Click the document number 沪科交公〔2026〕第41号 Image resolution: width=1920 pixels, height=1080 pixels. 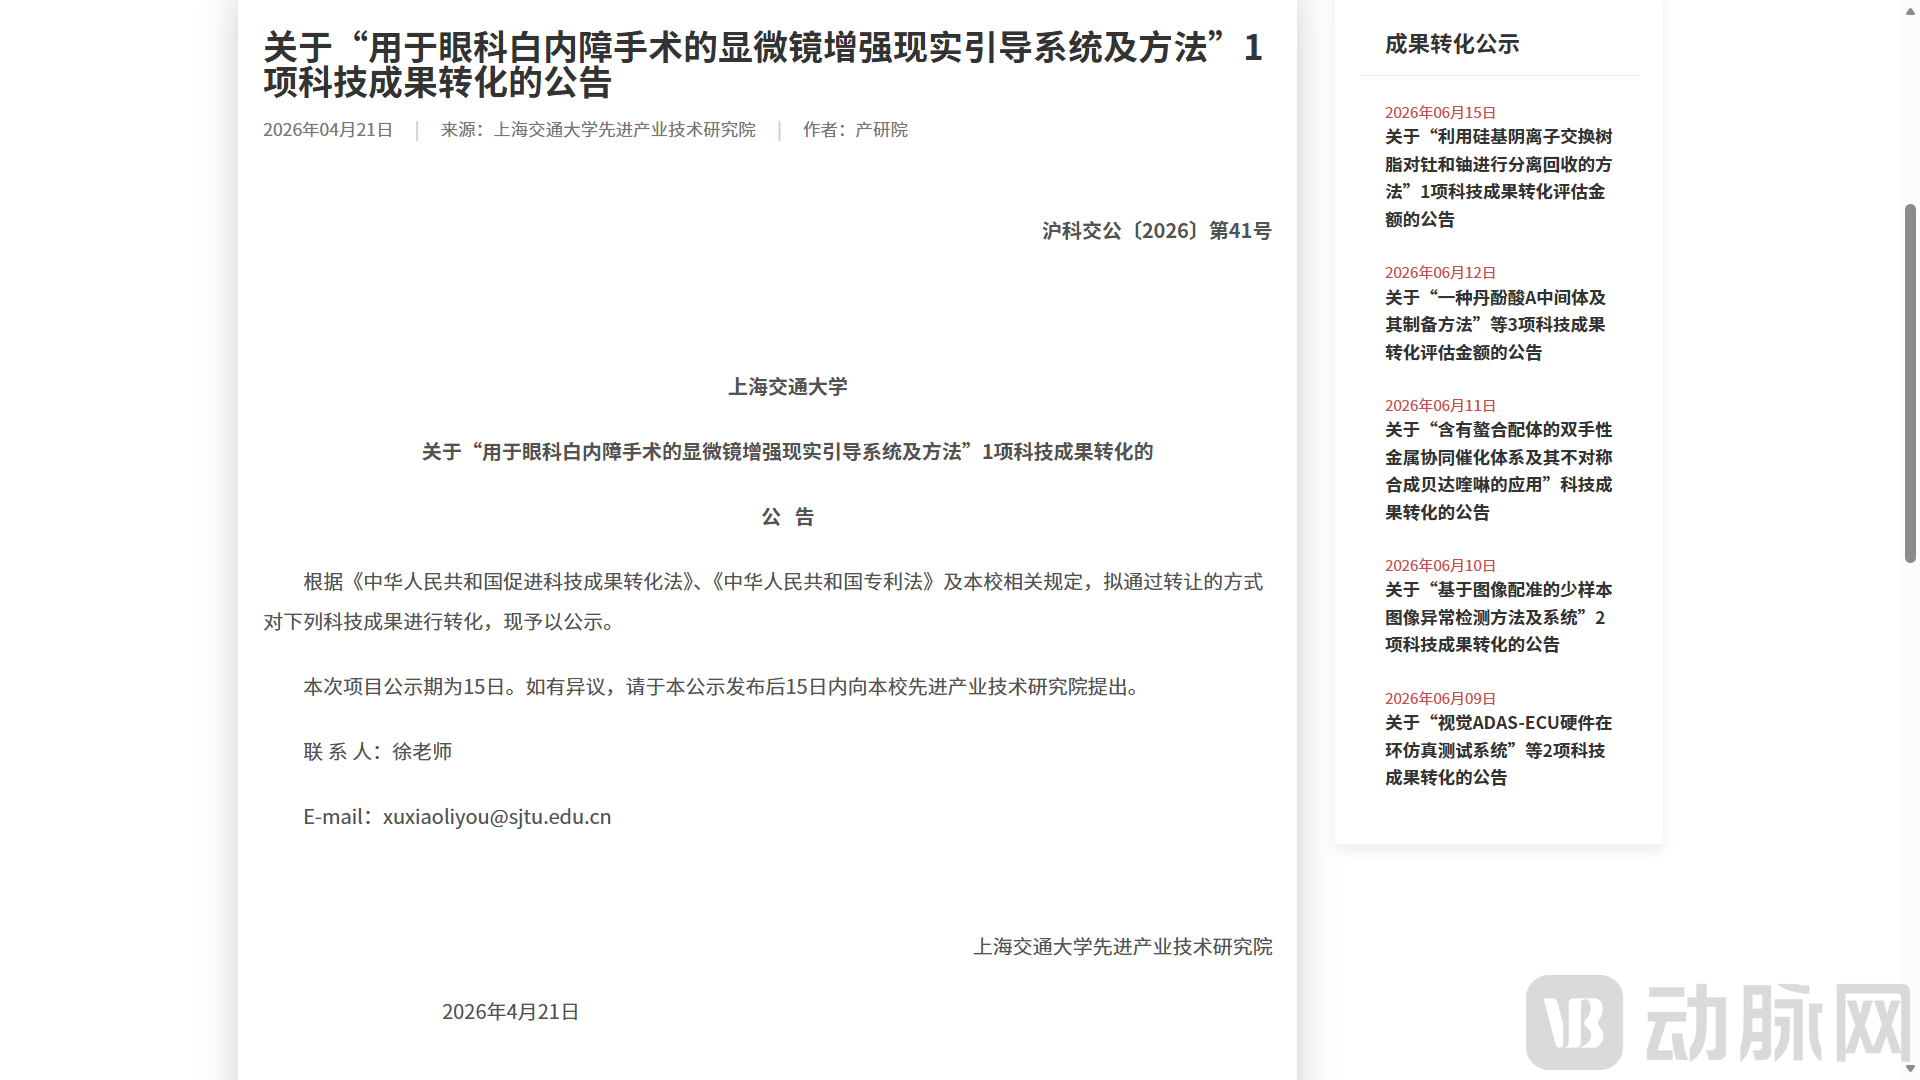pyautogui.click(x=1156, y=231)
